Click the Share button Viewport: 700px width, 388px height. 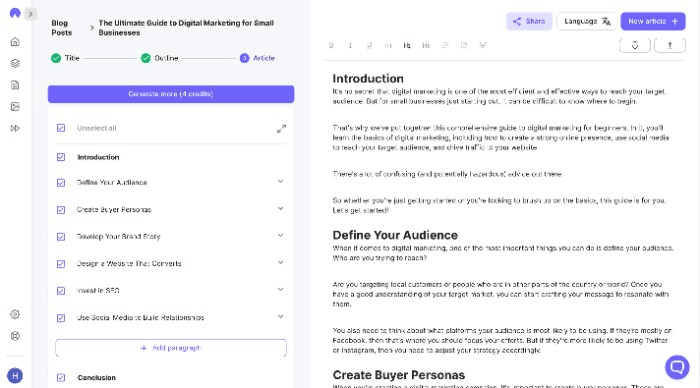pos(529,21)
